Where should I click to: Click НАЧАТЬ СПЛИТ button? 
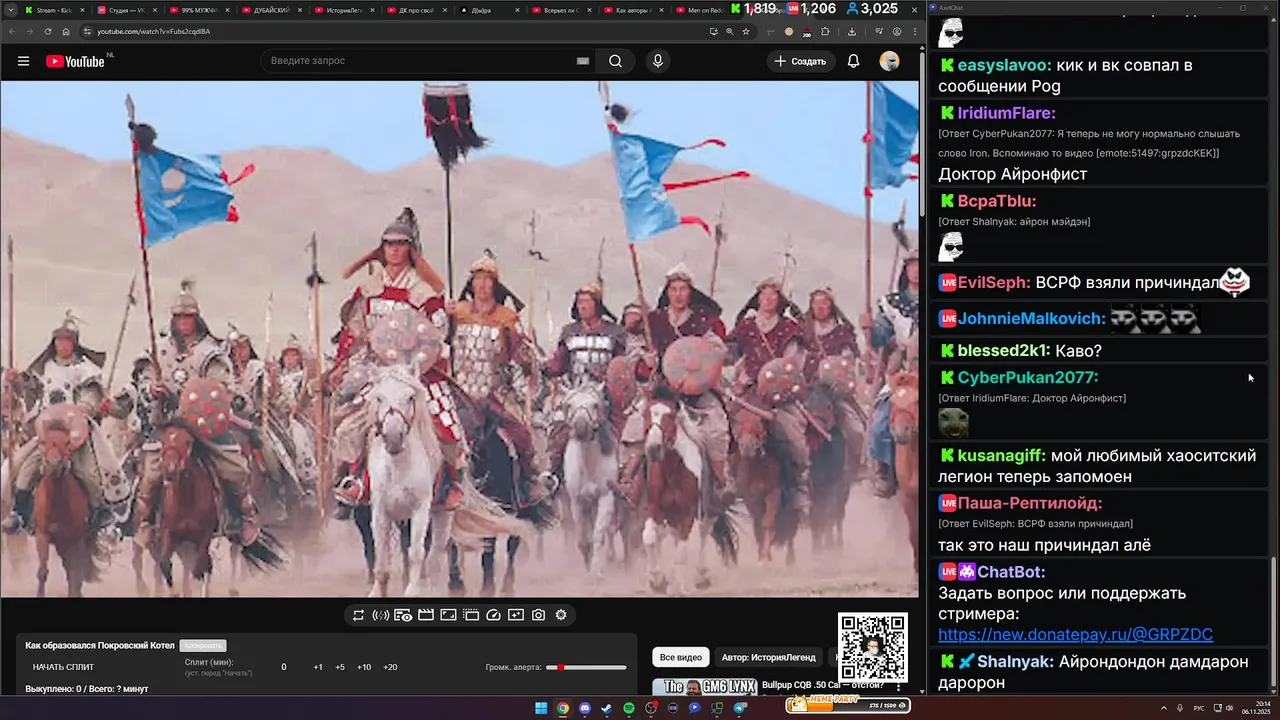point(64,667)
